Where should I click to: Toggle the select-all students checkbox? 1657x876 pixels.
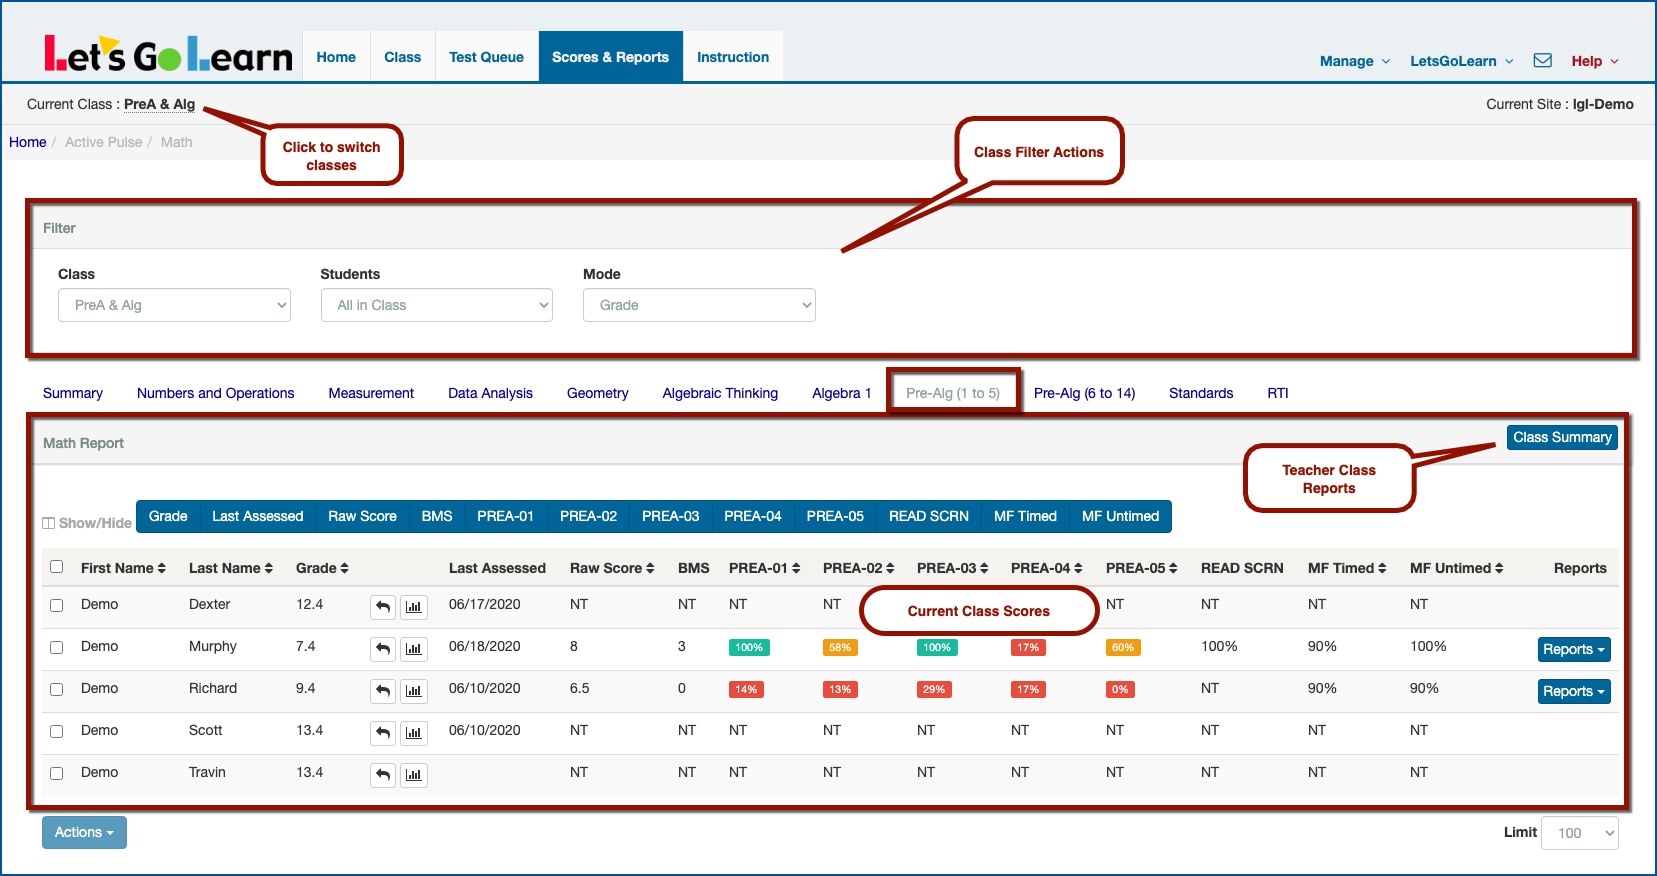(57, 567)
